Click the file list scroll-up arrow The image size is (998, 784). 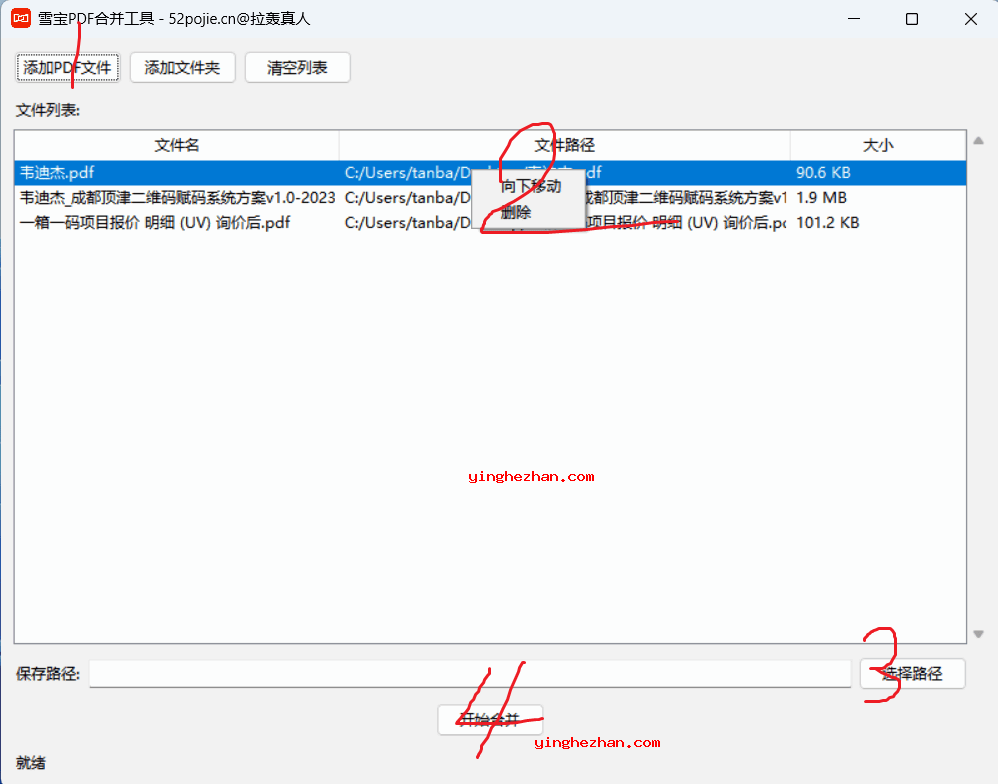click(978, 142)
